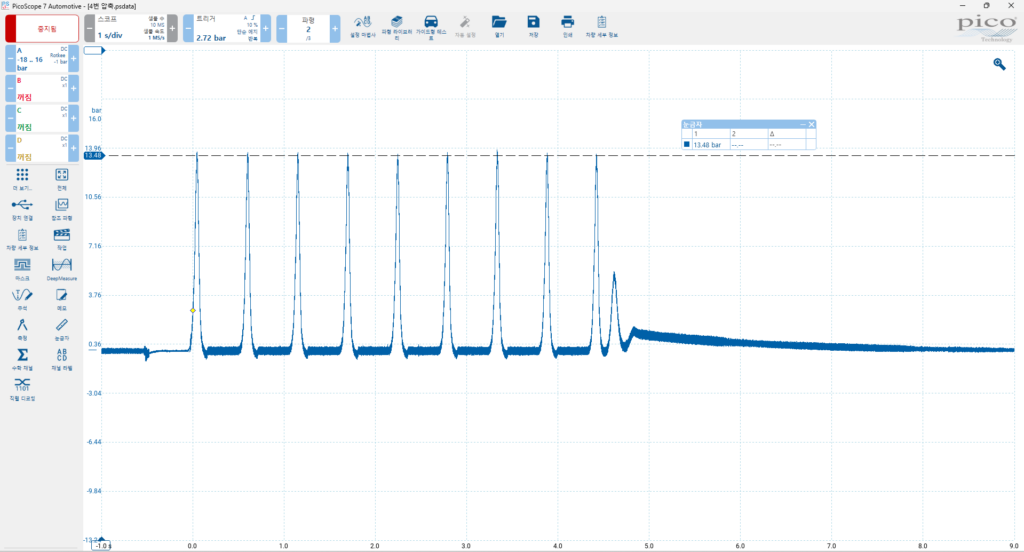Click the Print (인쇄) icon
1024x552 pixels.
[x=567, y=24]
